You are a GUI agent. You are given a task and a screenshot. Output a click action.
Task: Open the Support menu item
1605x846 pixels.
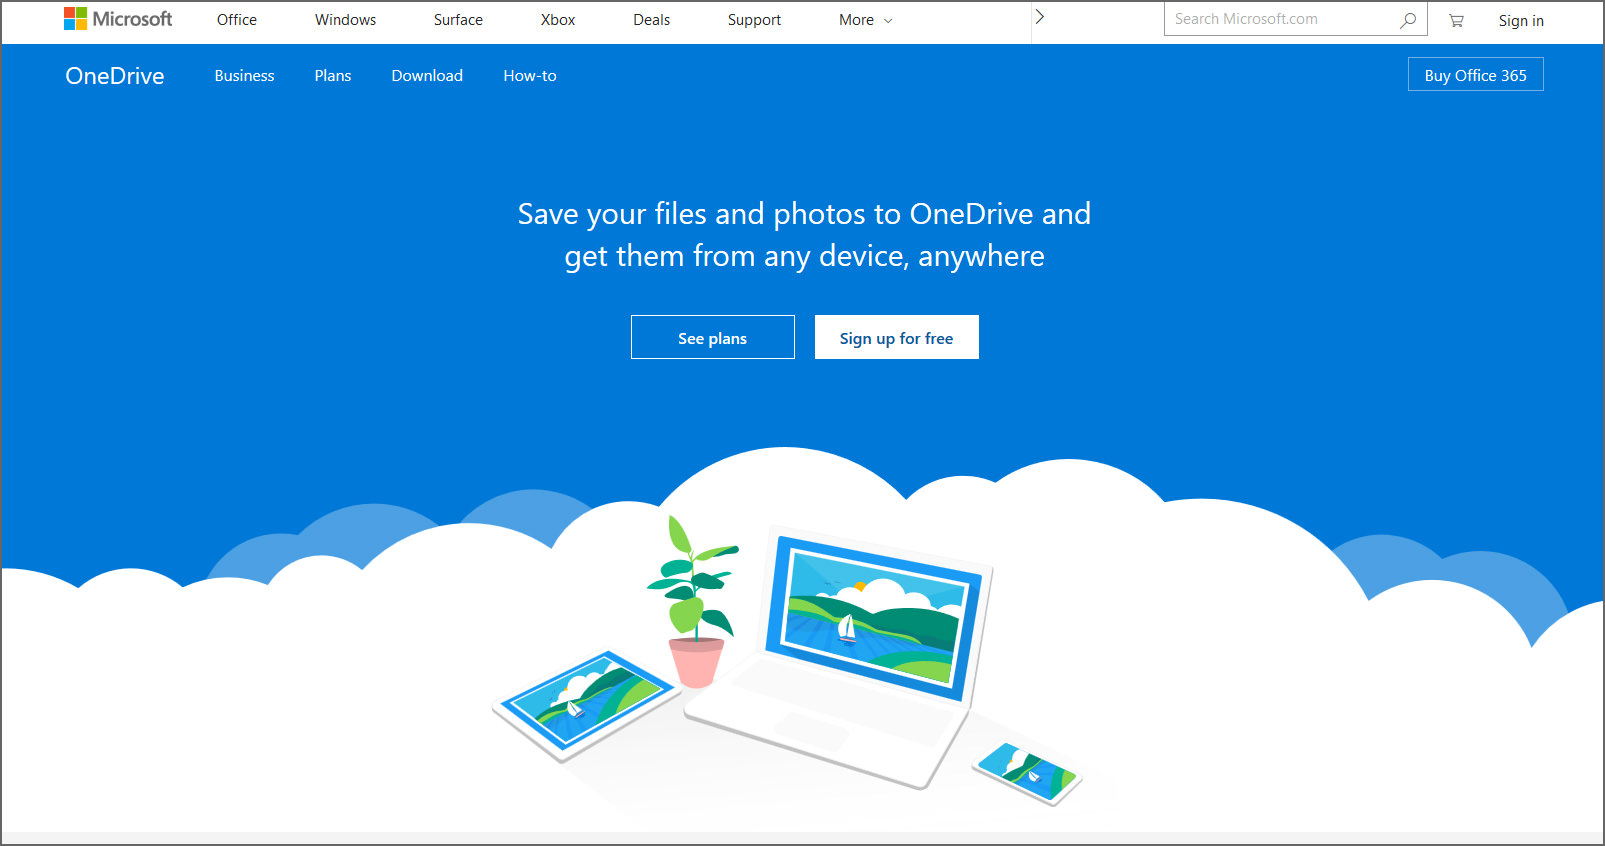(754, 20)
